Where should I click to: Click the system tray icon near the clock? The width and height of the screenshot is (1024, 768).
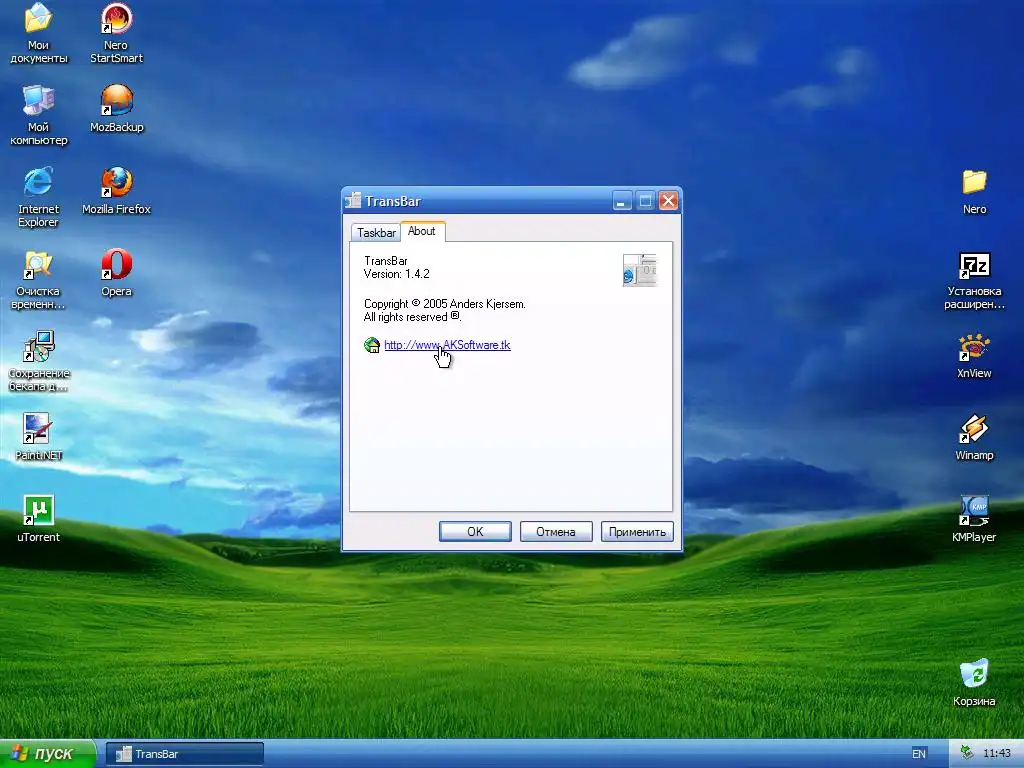[967, 753]
